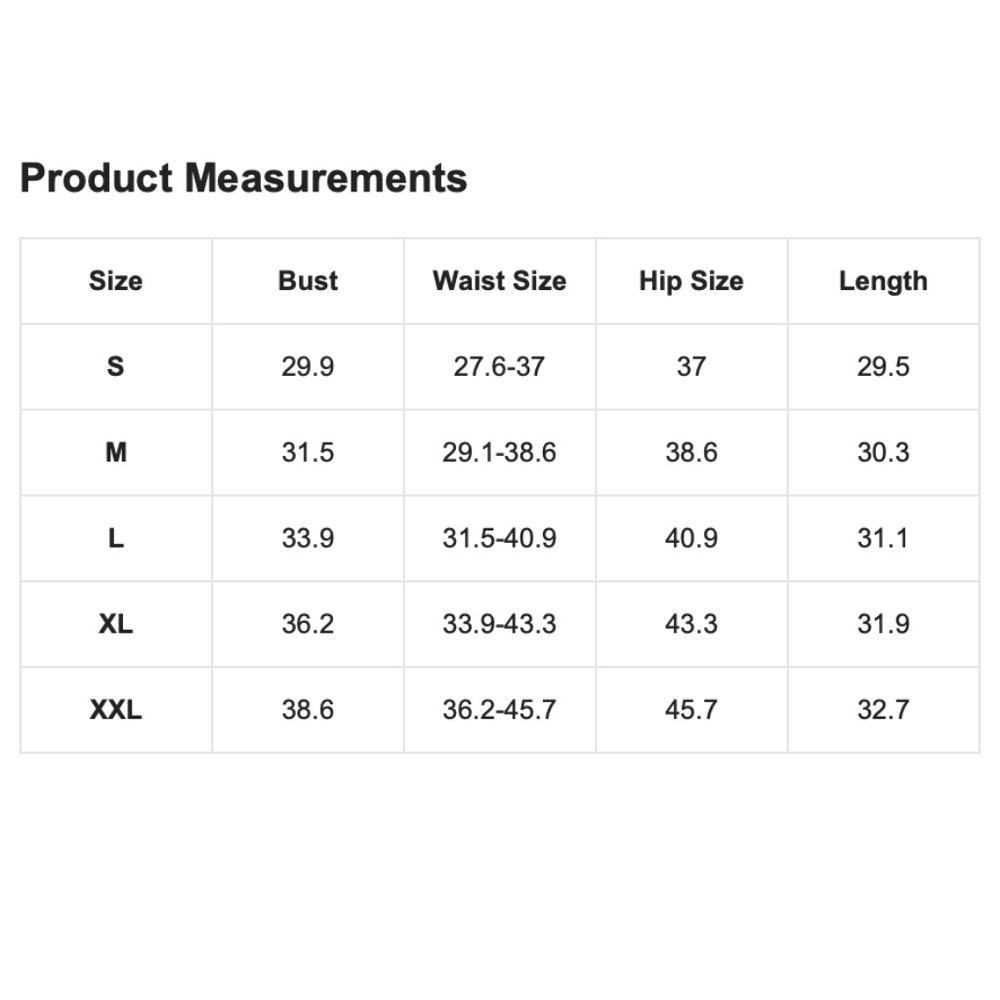Click the S size row label
The height and width of the screenshot is (1000, 1000).
116,366
